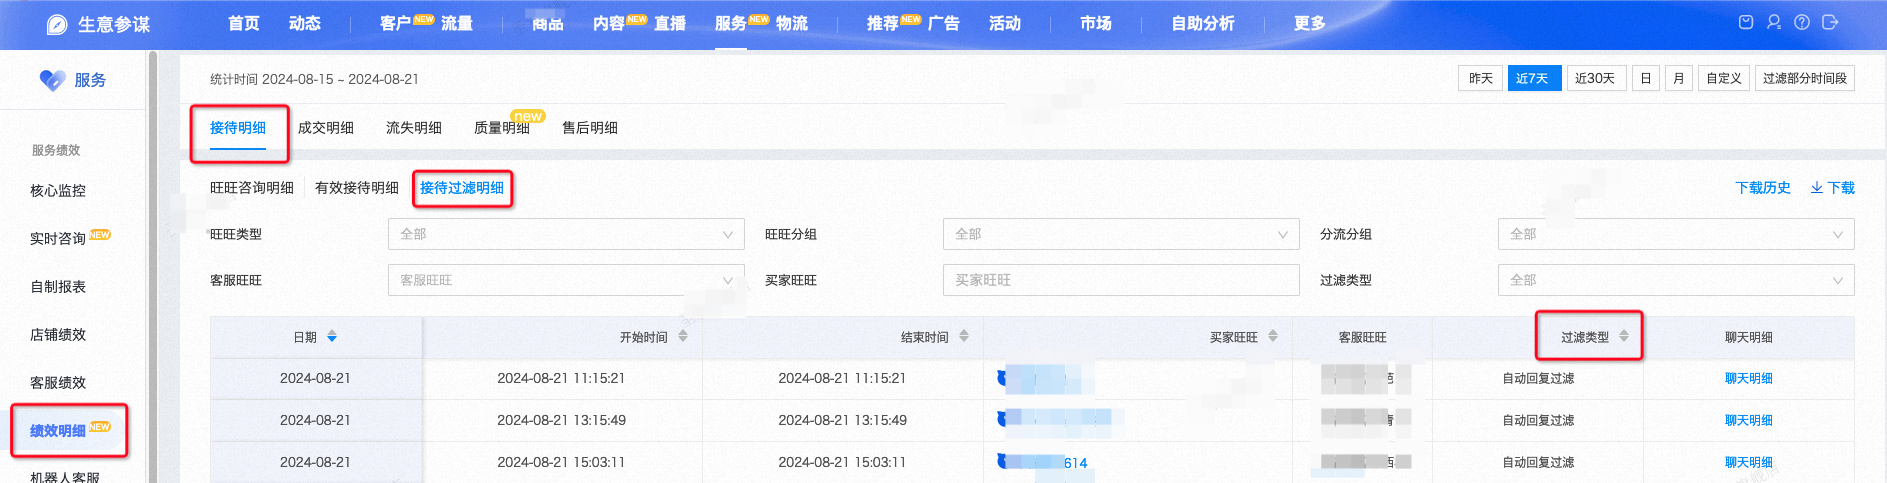
Task: Open 动态 in top navigation
Action: pyautogui.click(x=305, y=23)
